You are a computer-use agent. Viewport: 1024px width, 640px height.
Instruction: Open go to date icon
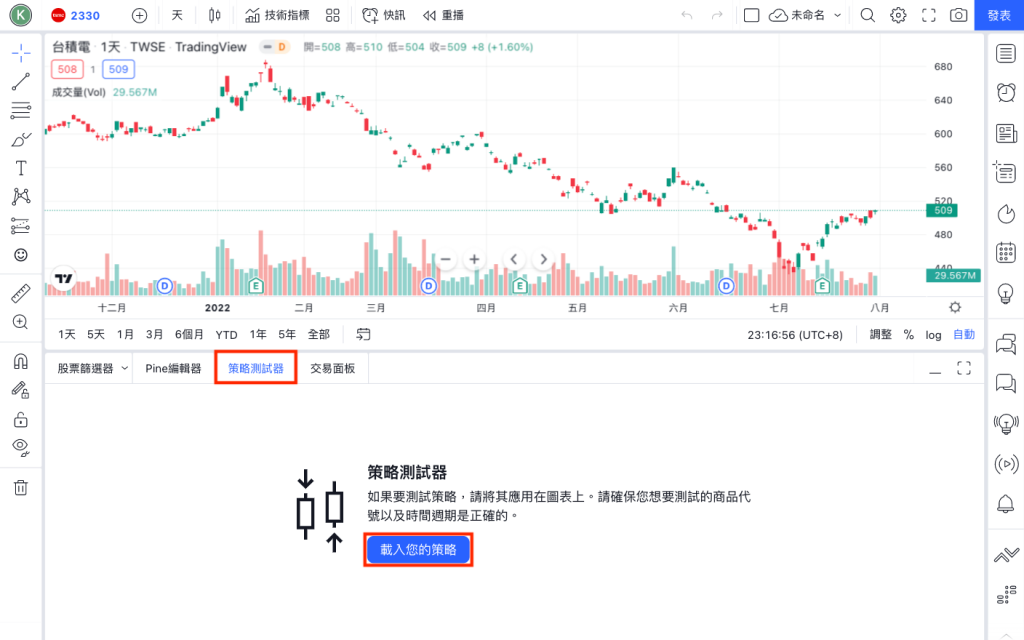point(363,334)
